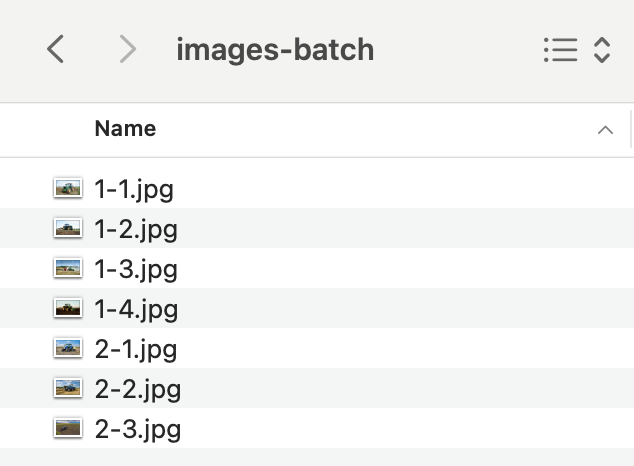Open the list view options button
The width and height of the screenshot is (634, 466).
pos(560,50)
